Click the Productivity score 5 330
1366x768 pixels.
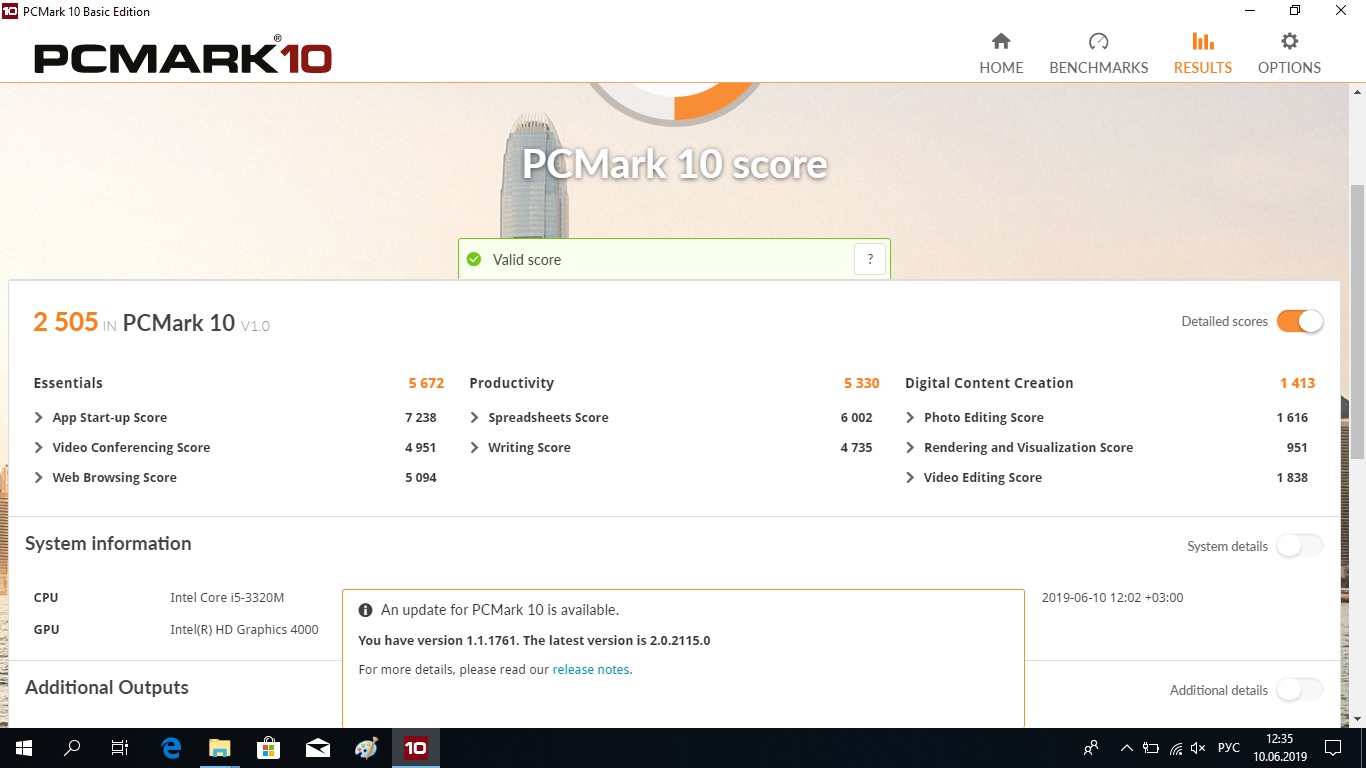coord(862,383)
